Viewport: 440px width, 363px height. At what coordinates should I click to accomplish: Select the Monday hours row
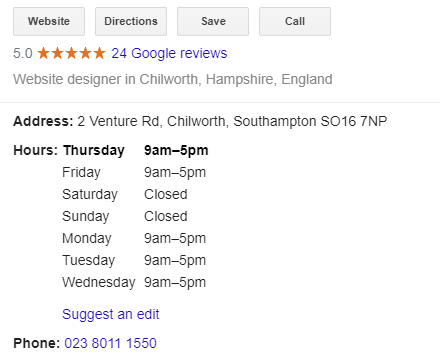coord(134,238)
